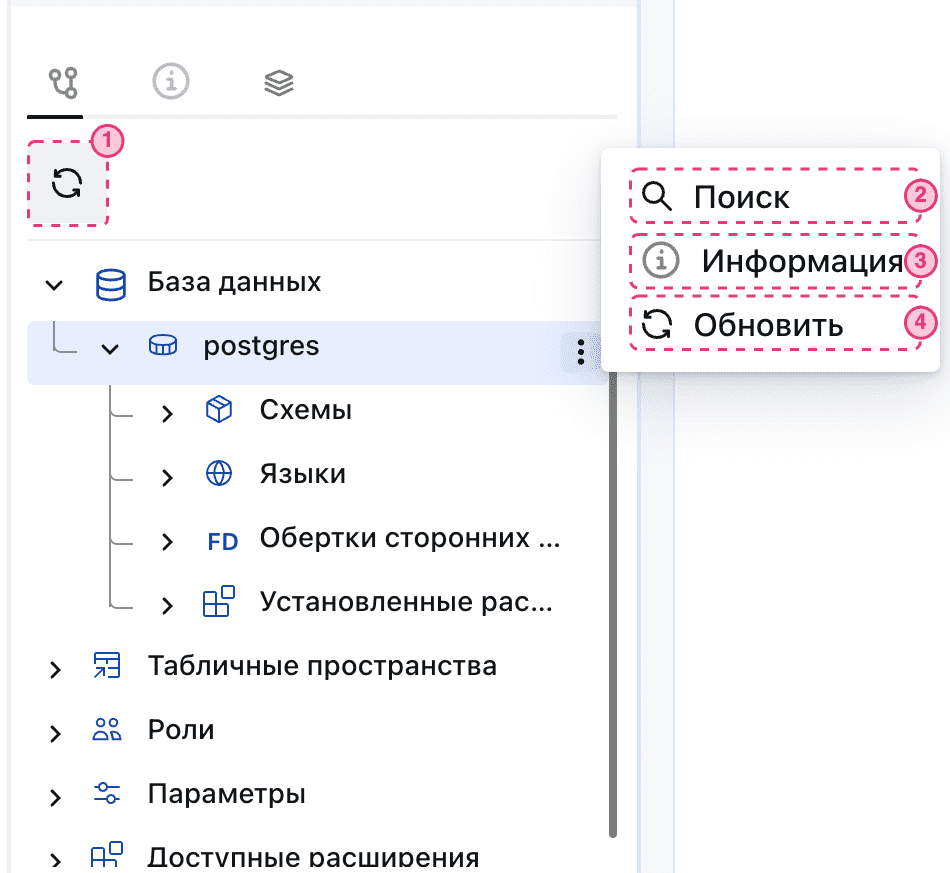Click the Схемы cube icon
The width and height of the screenshot is (950, 873).
pos(219,410)
